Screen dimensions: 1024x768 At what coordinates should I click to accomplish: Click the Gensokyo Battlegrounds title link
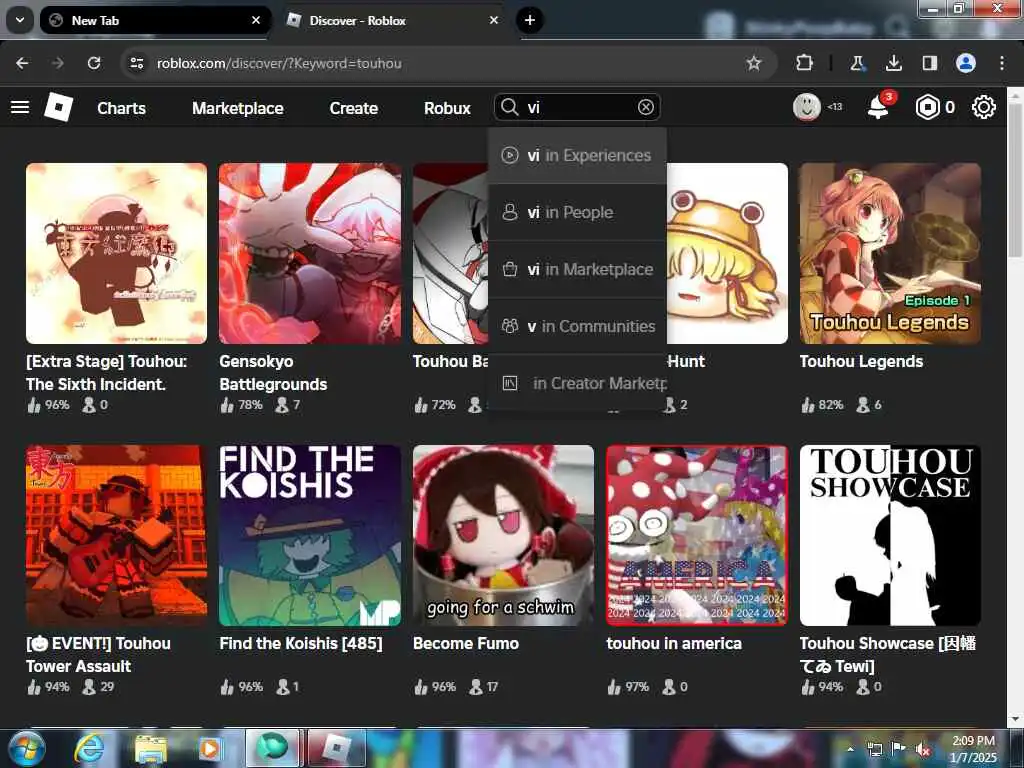(x=273, y=373)
